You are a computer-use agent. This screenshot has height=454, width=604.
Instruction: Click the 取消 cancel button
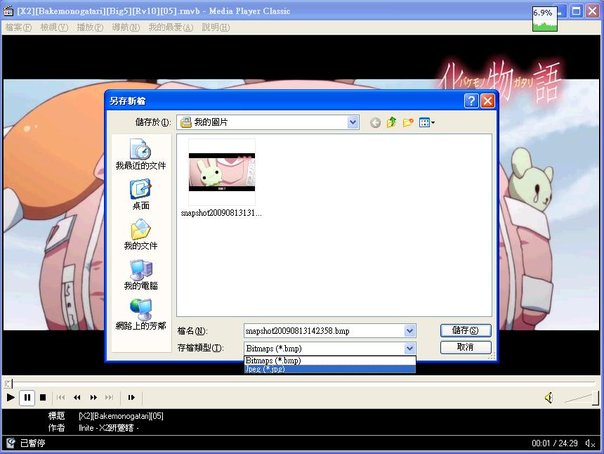[465, 347]
